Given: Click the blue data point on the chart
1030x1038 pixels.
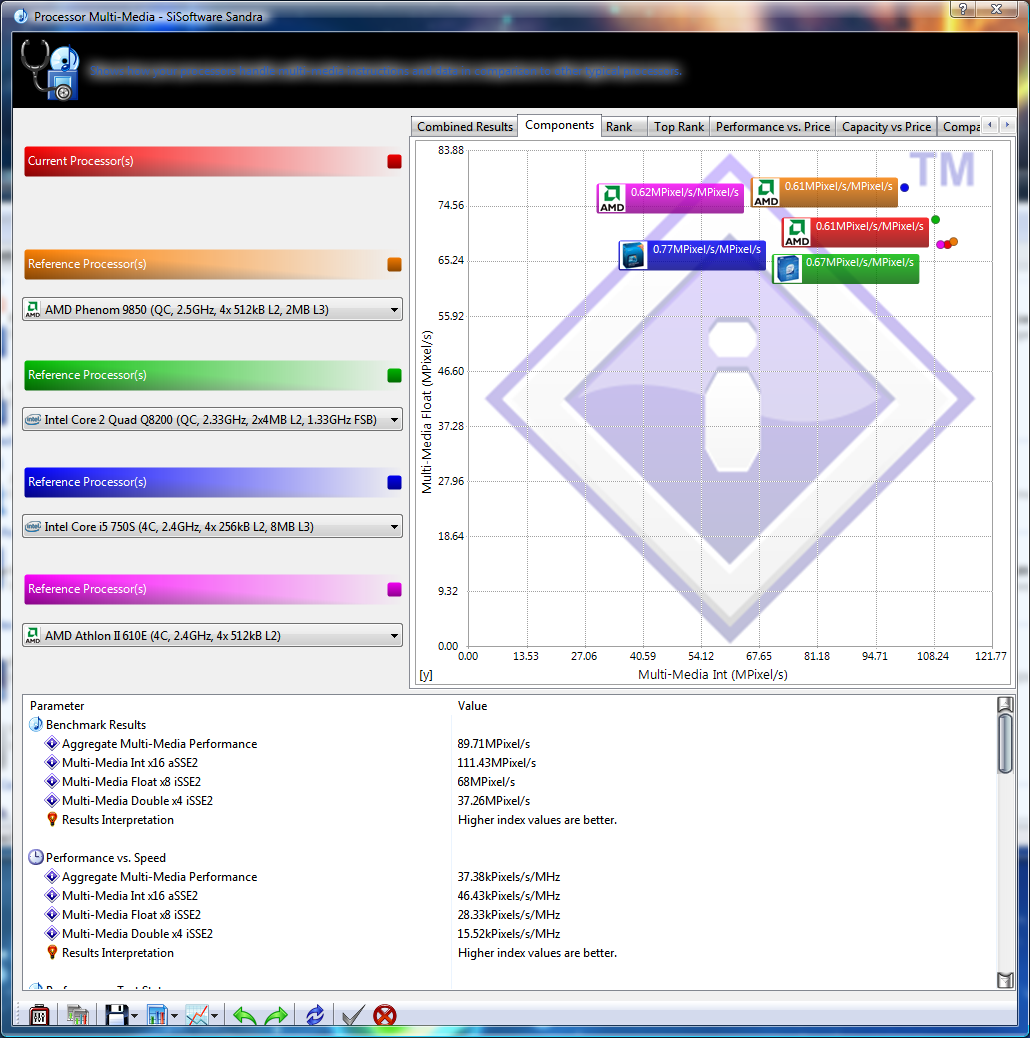Looking at the screenshot, I should tap(904, 187).
